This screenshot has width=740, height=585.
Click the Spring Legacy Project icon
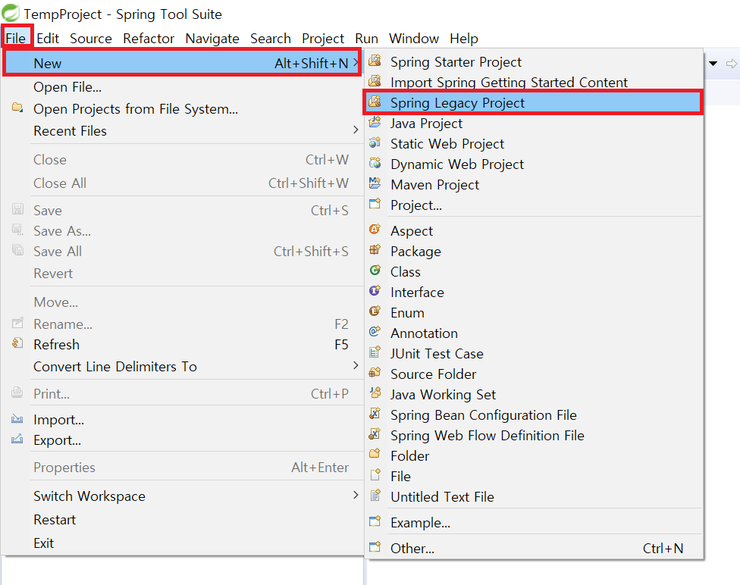click(x=375, y=103)
